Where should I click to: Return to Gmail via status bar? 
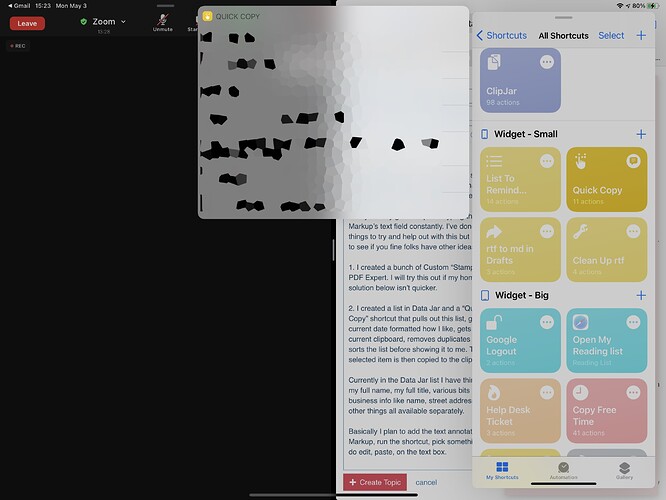19,6
